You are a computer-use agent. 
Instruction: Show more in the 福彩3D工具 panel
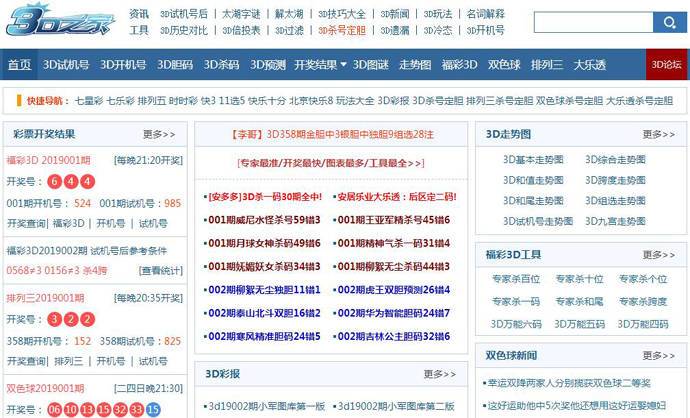(658, 254)
